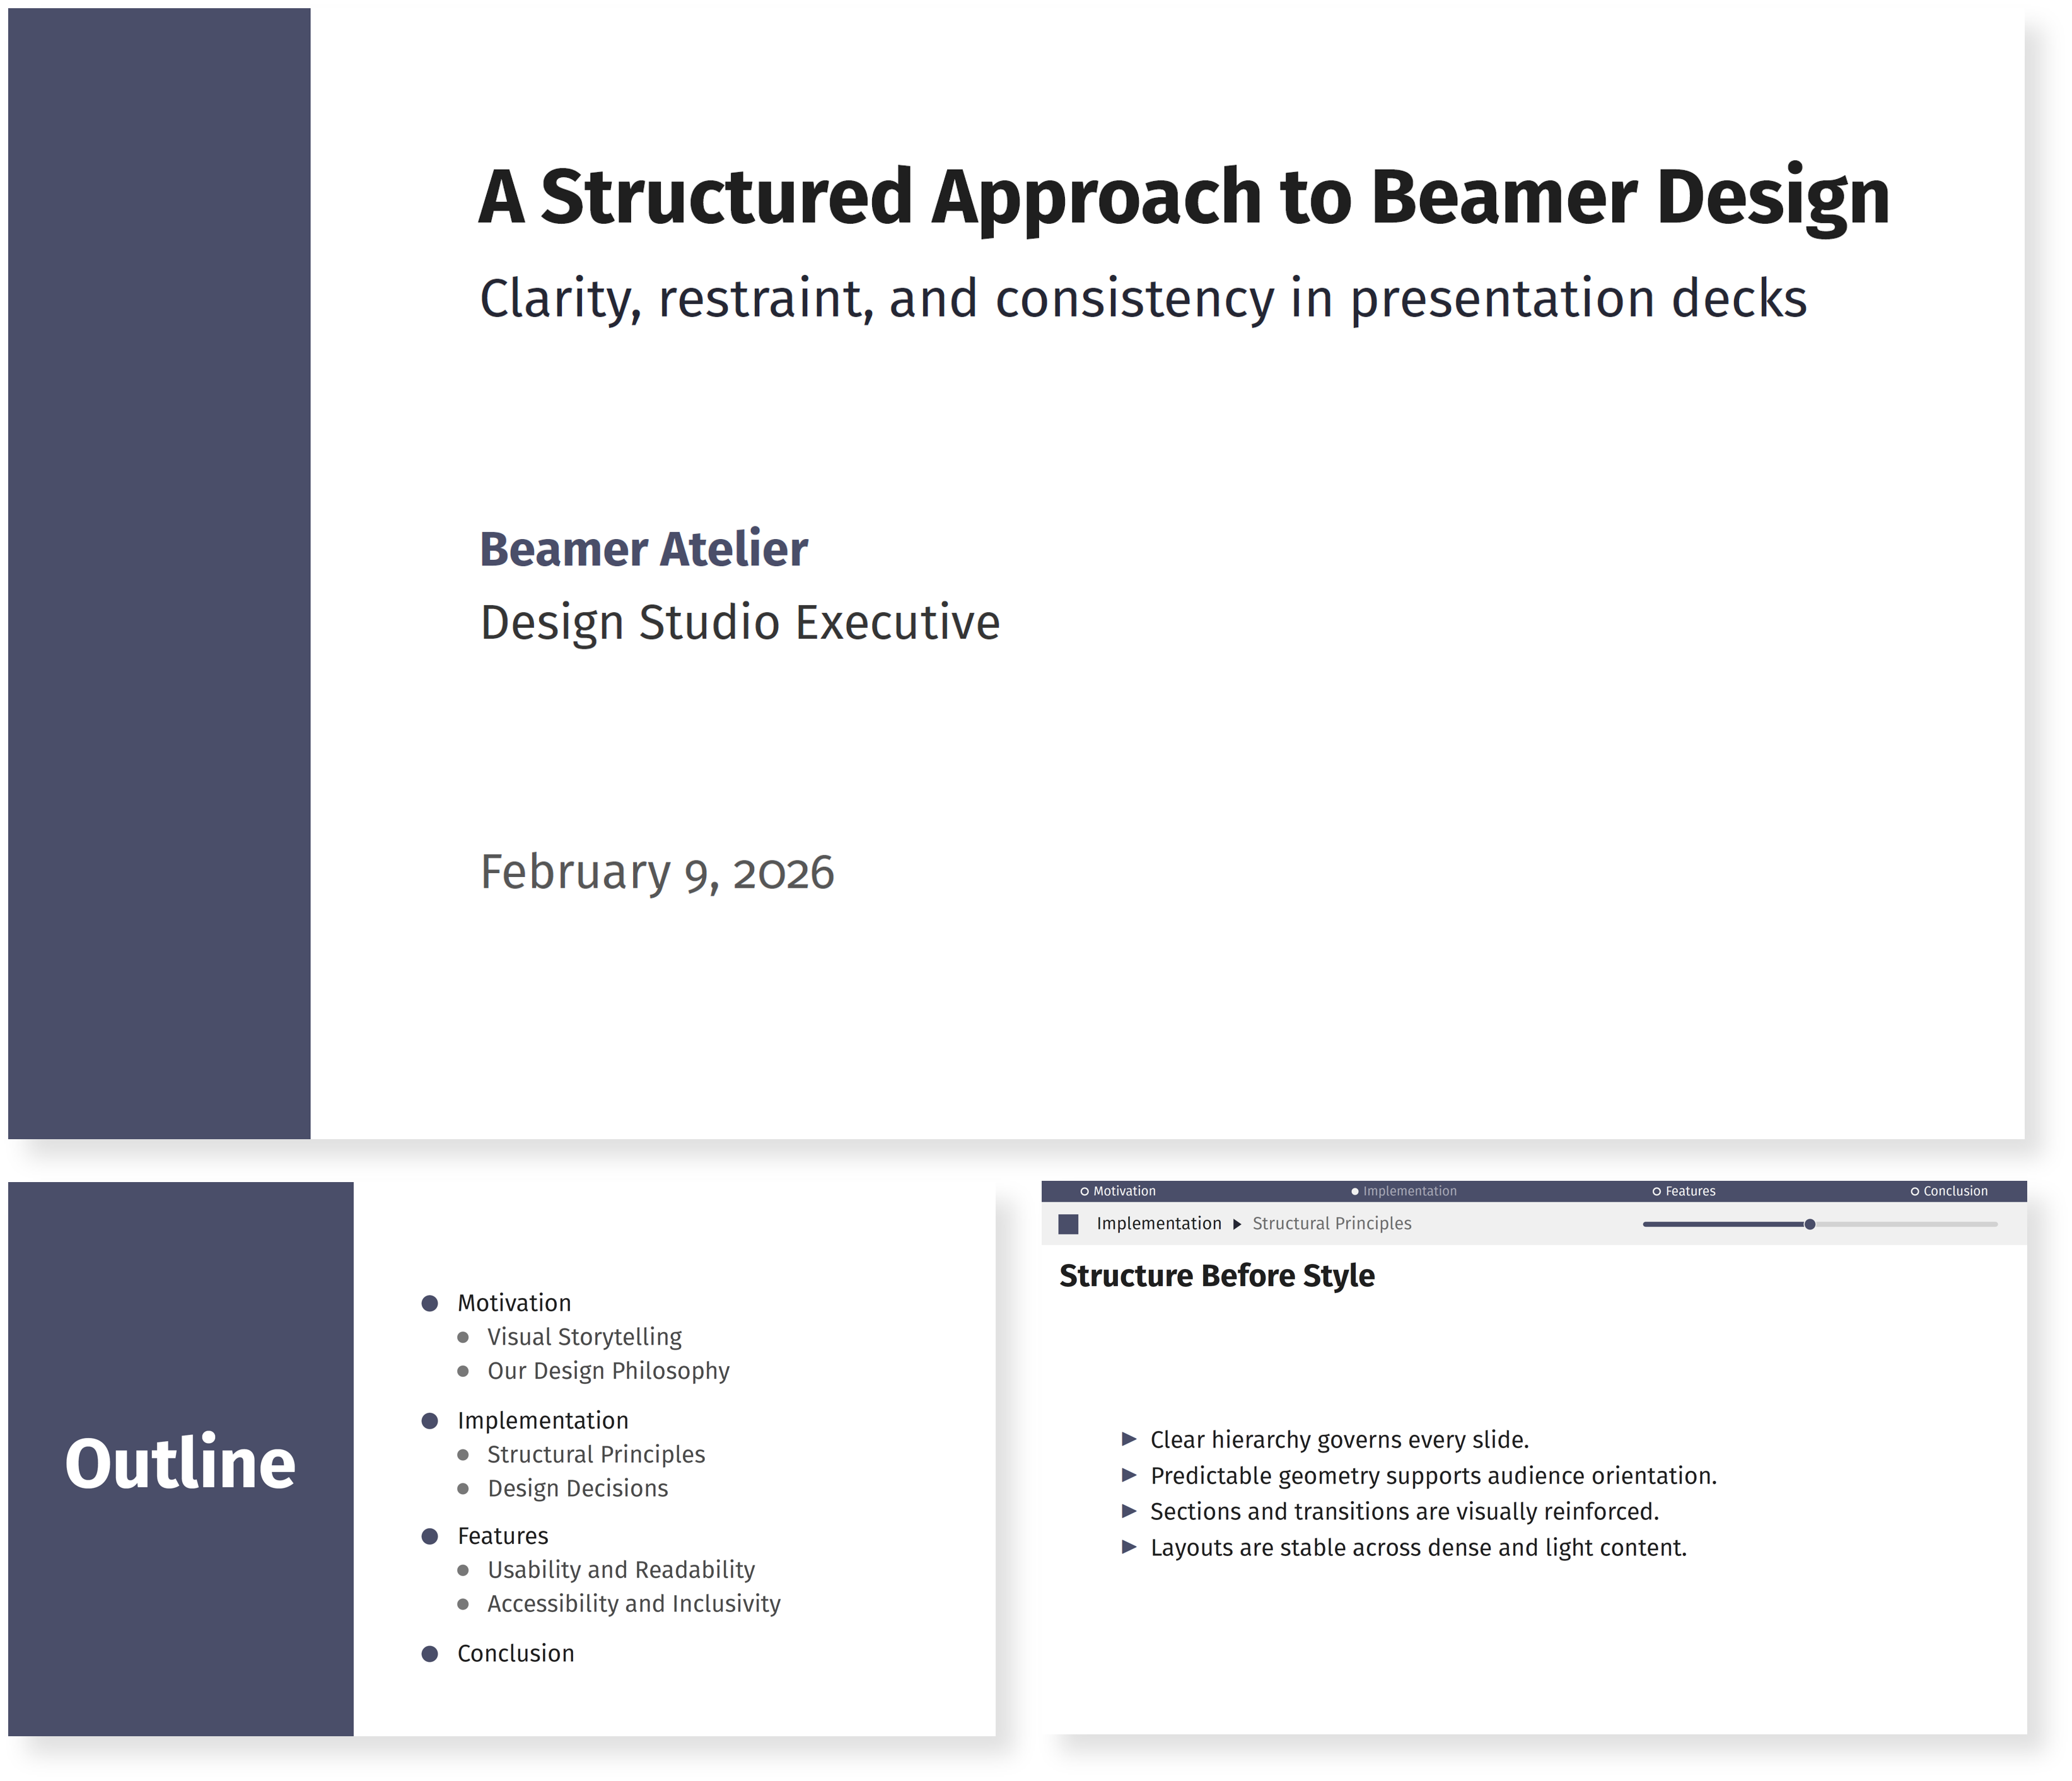The height and width of the screenshot is (1781, 2072).
Task: Select the Features label in top navigation
Action: [x=1690, y=1191]
